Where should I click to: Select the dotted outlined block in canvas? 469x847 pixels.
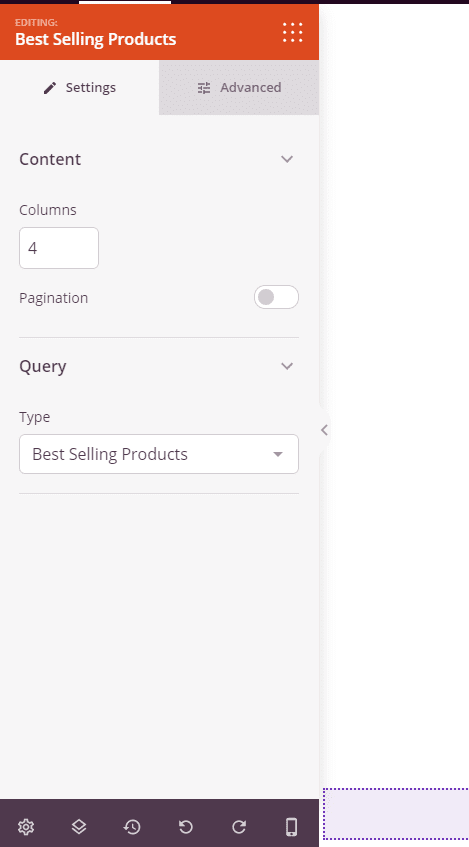coord(396,814)
